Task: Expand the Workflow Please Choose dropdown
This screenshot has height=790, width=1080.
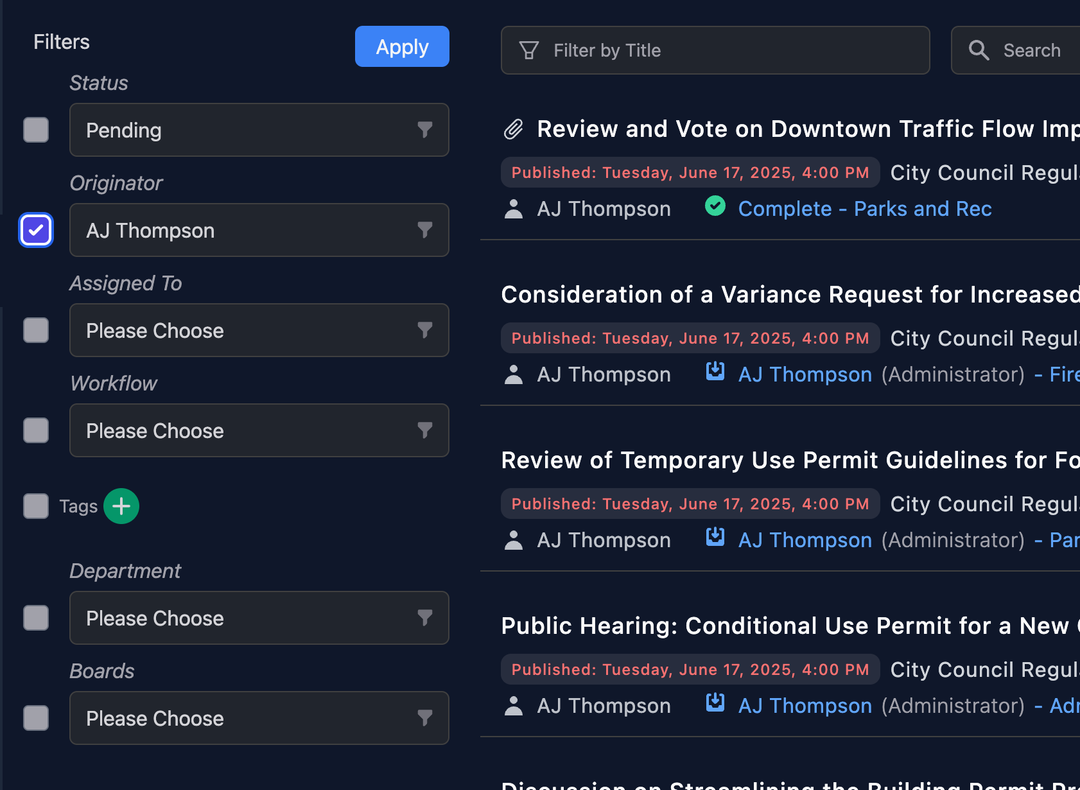Action: pyautogui.click(x=259, y=431)
